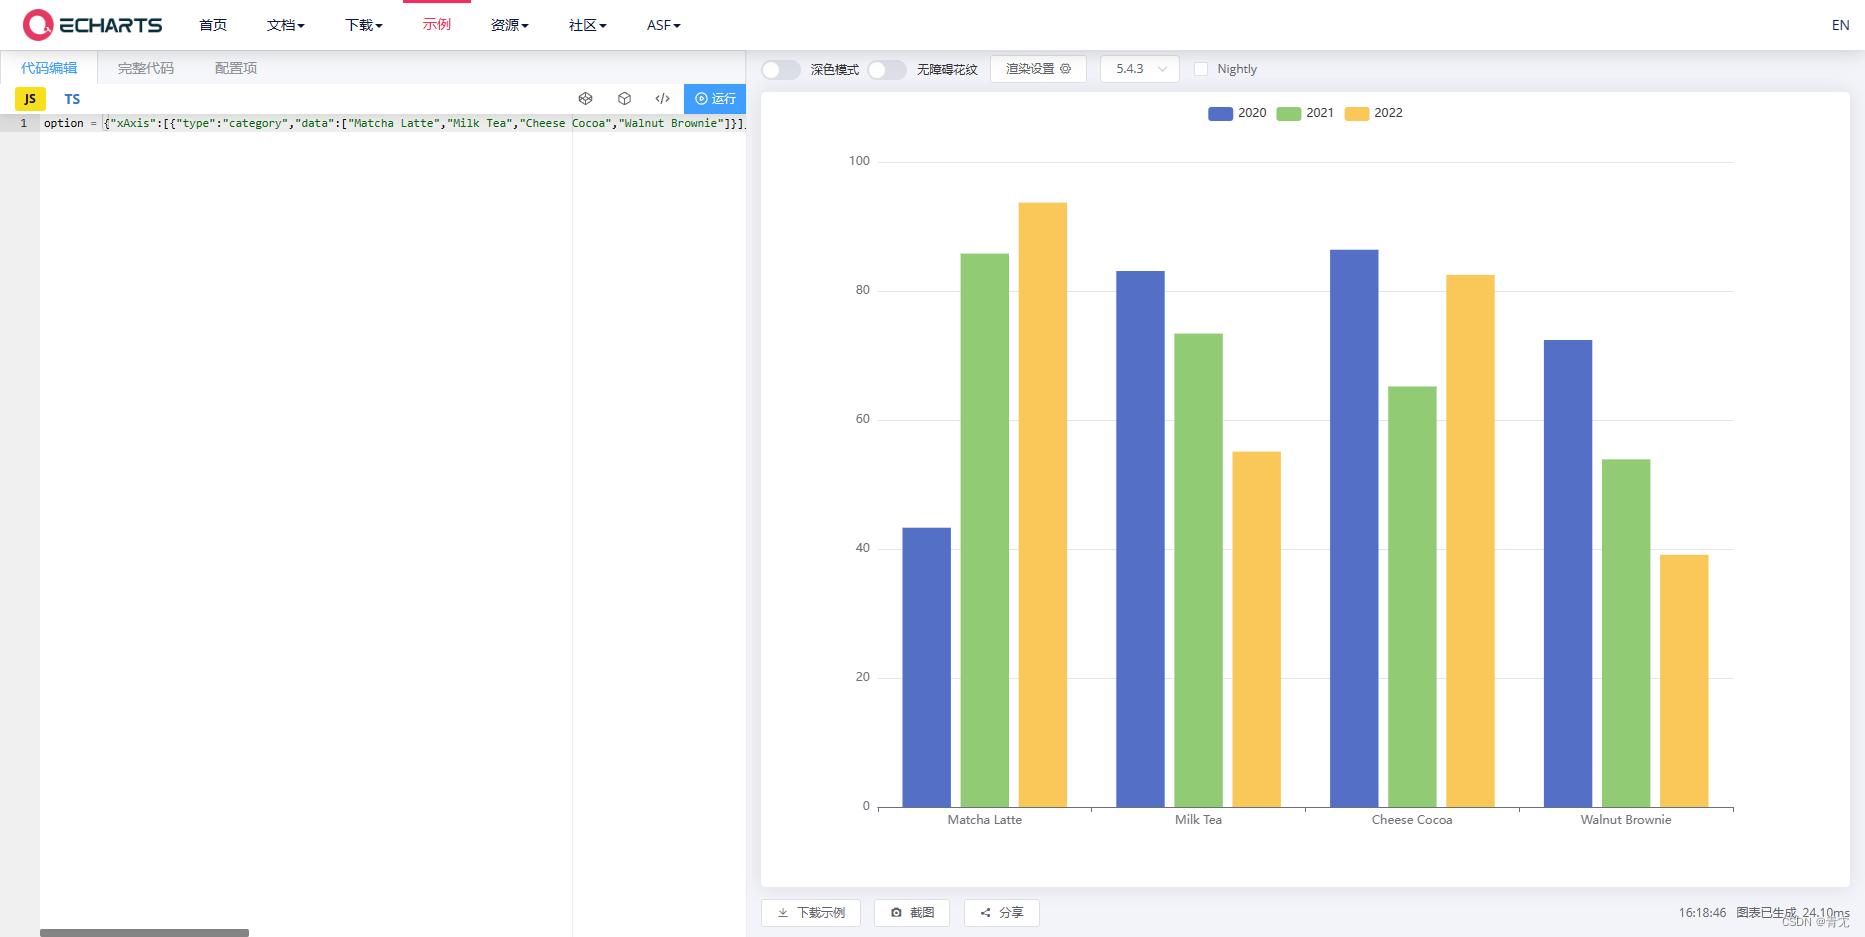
Task: Click the option code line in editor
Action: tap(394, 123)
